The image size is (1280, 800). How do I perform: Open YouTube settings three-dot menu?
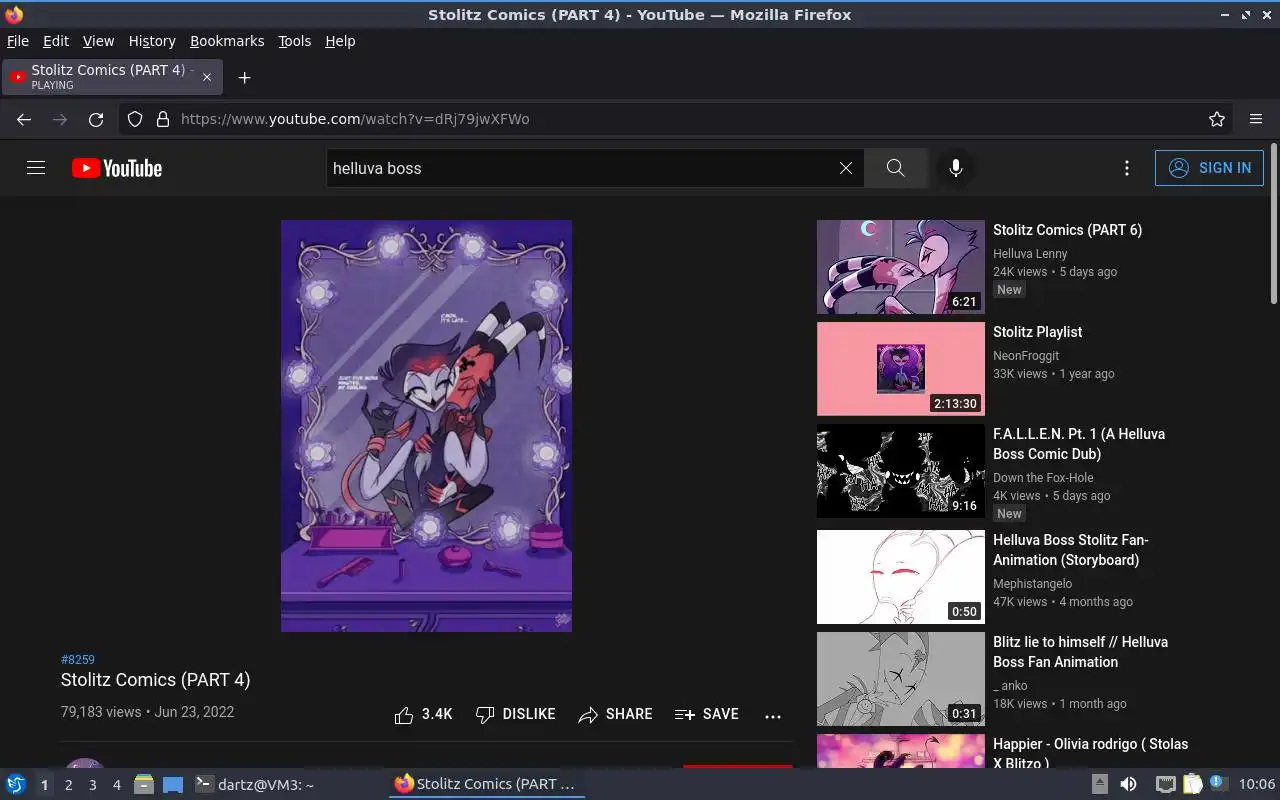[1127, 168]
